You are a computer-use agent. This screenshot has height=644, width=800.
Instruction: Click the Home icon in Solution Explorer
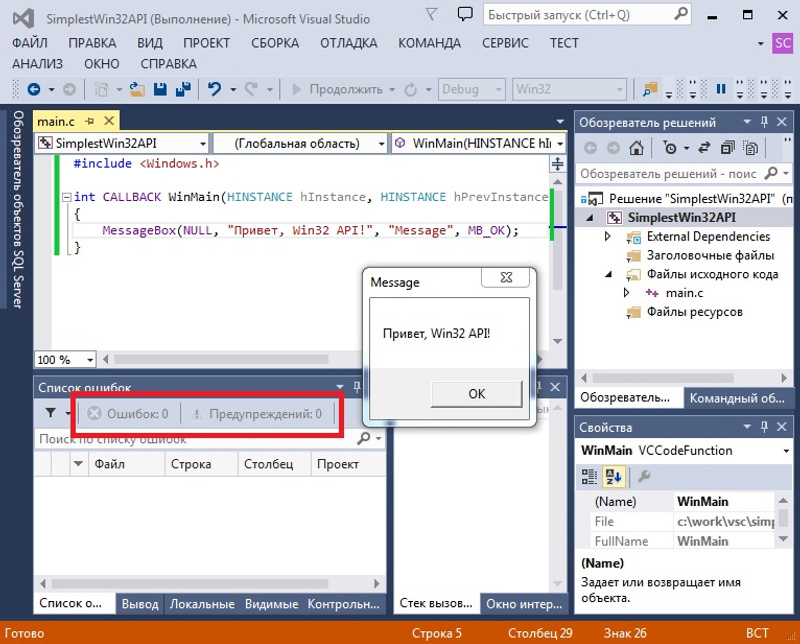[637, 148]
